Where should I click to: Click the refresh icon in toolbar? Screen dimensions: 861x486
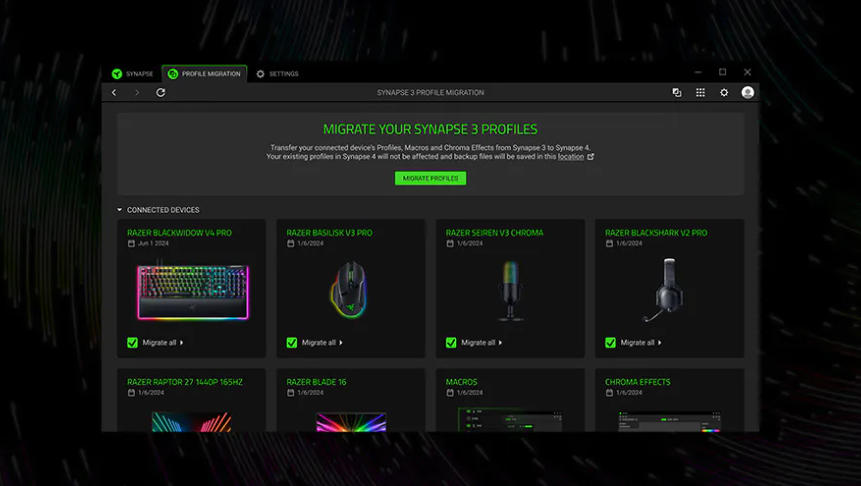point(161,93)
